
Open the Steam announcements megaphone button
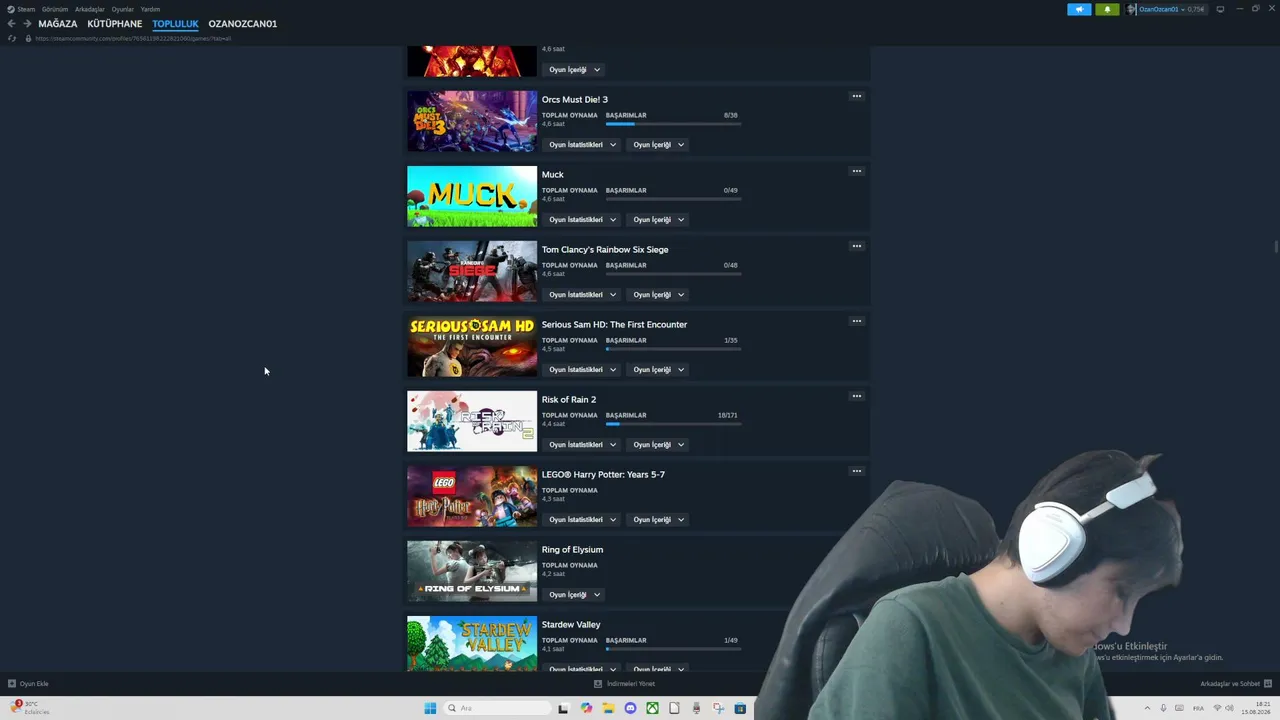tap(1079, 9)
